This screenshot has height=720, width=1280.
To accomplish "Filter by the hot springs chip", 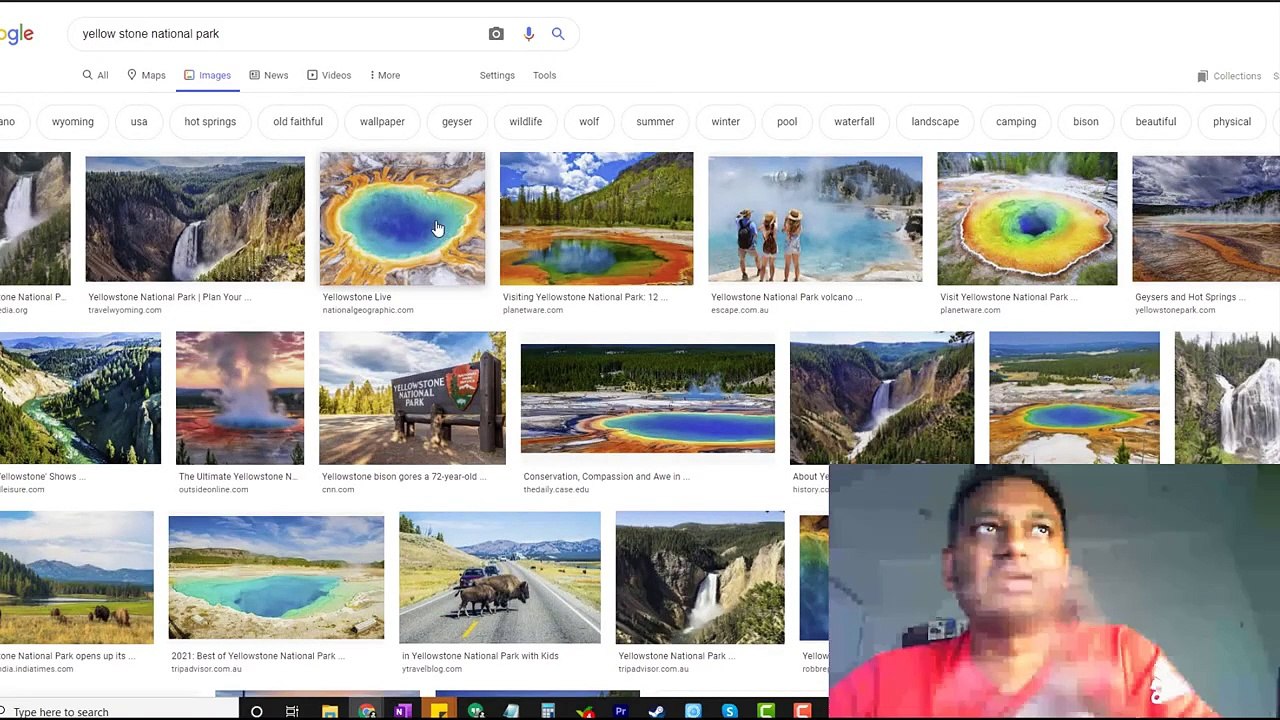I will click(x=210, y=122).
